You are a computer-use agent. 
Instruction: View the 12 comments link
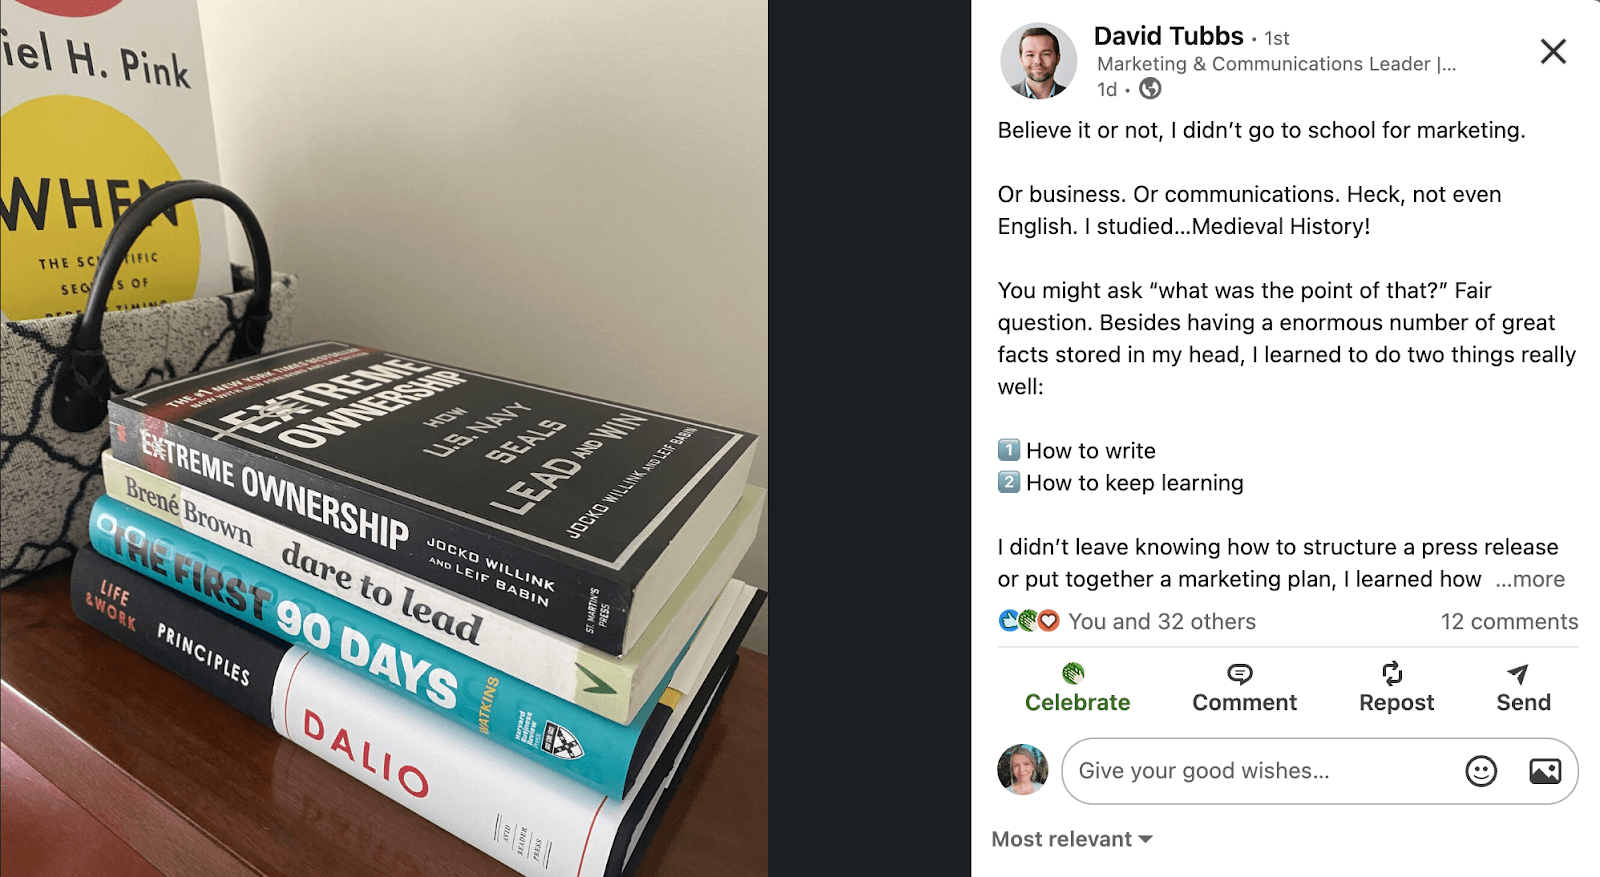(1509, 621)
